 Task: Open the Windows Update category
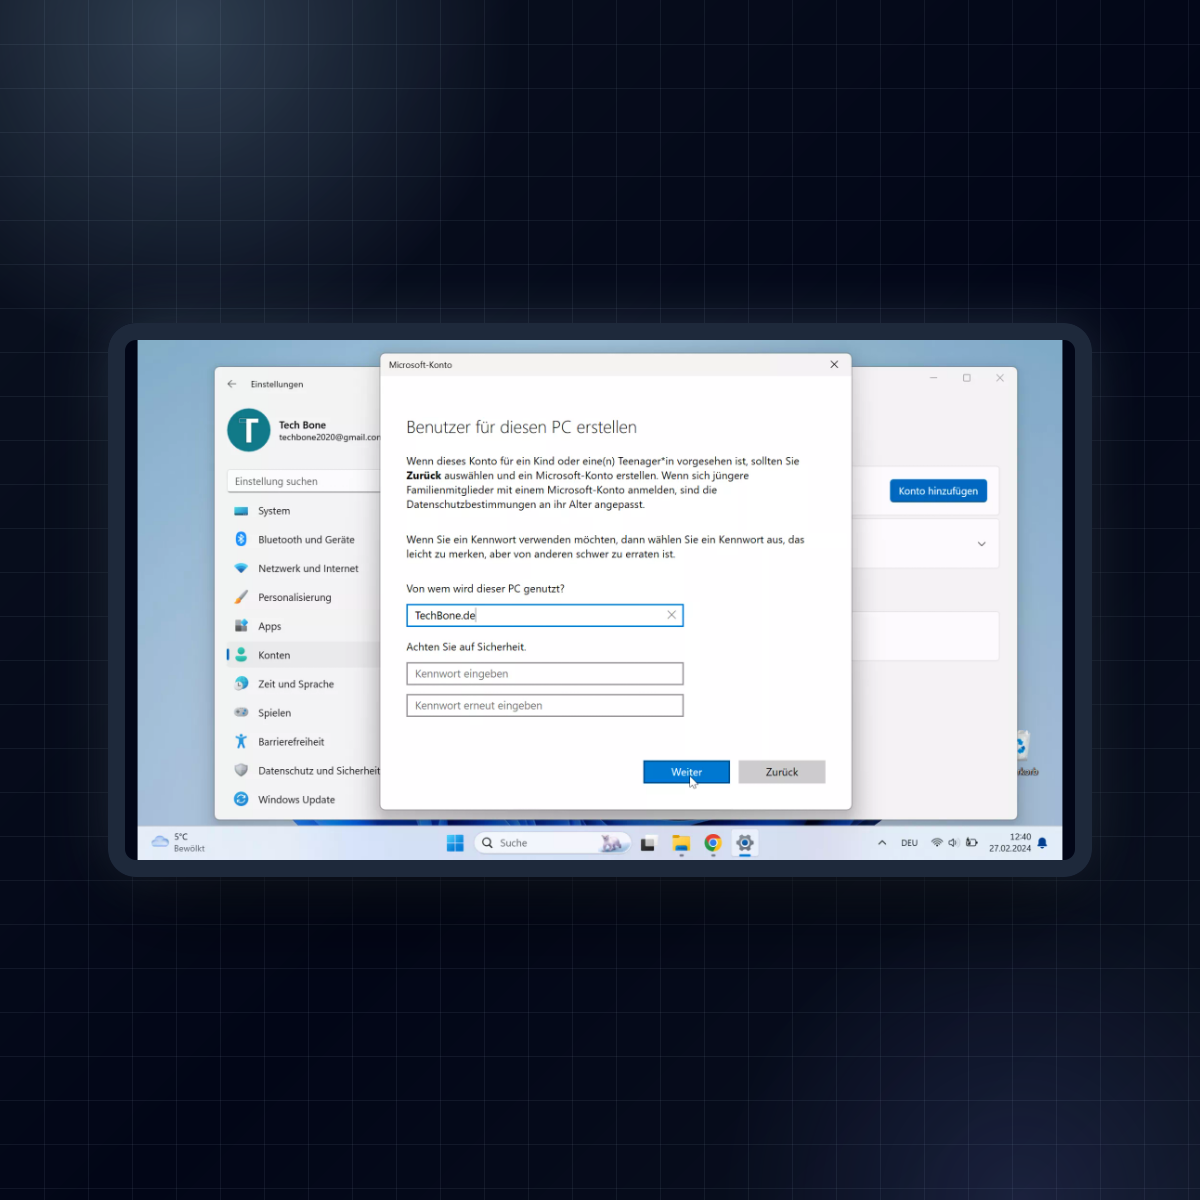click(304, 800)
